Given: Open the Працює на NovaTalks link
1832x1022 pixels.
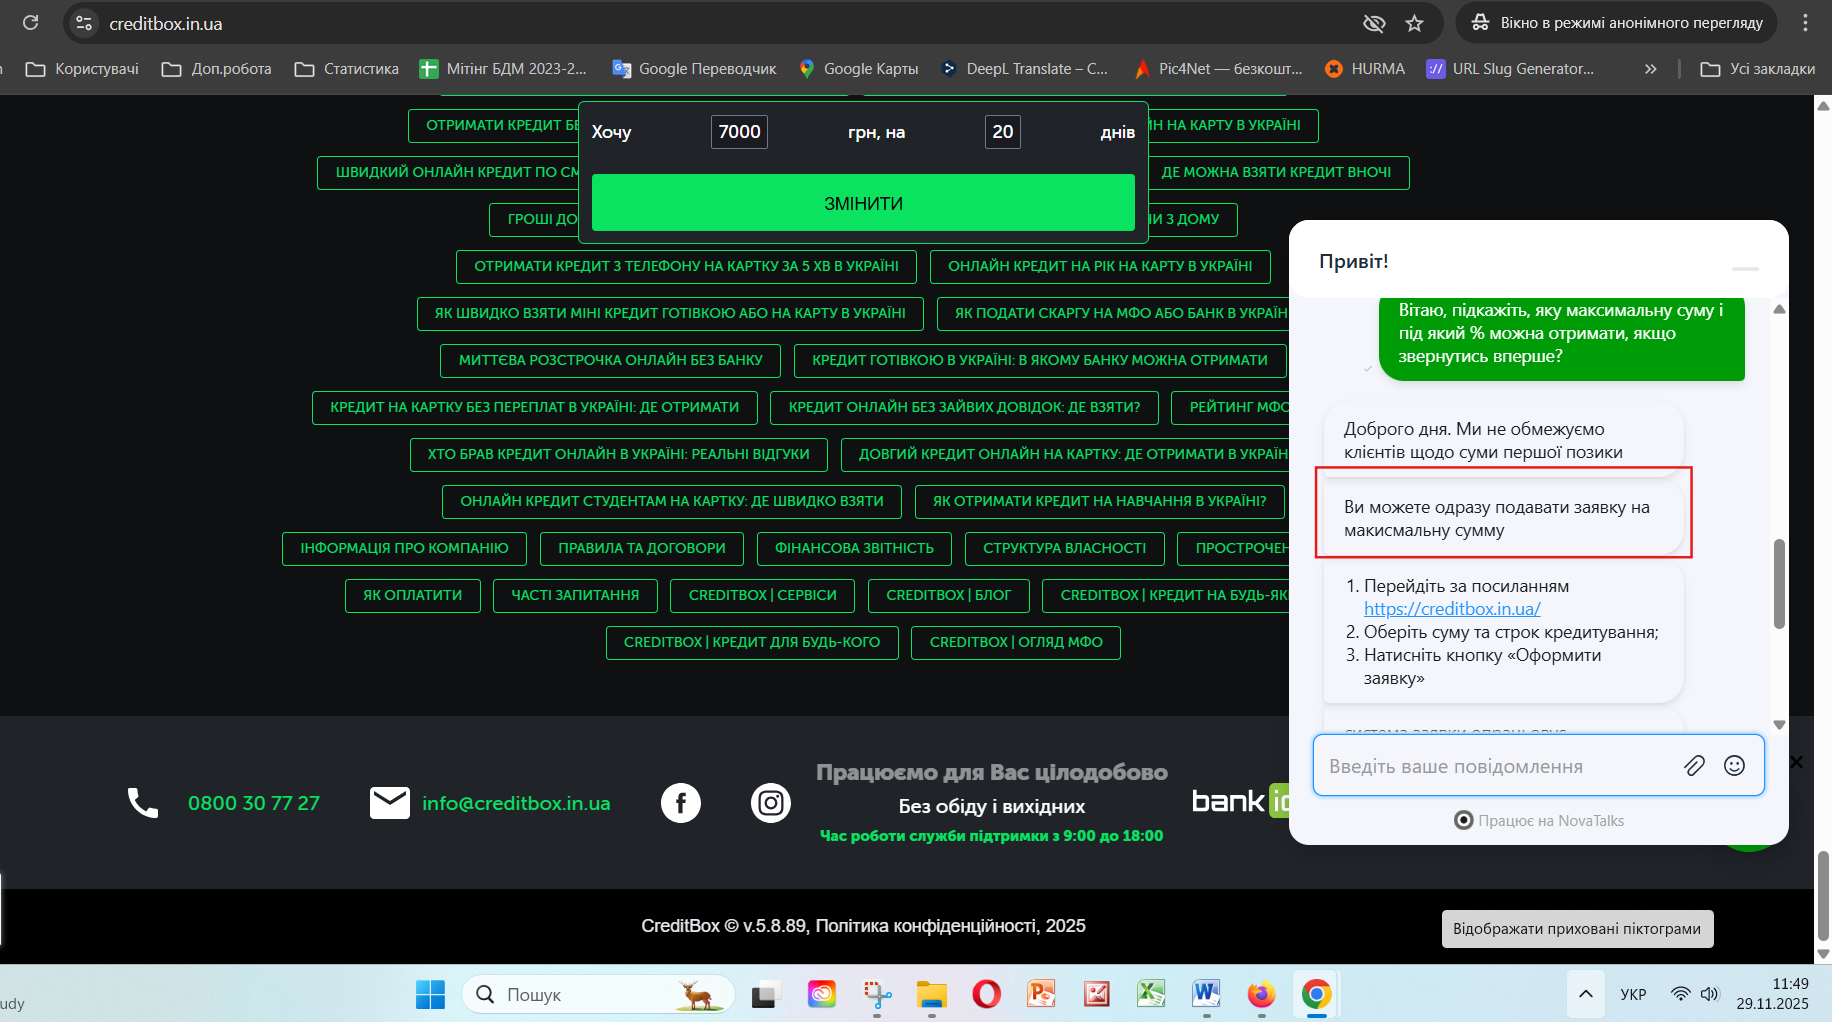Looking at the screenshot, I should [1539, 820].
